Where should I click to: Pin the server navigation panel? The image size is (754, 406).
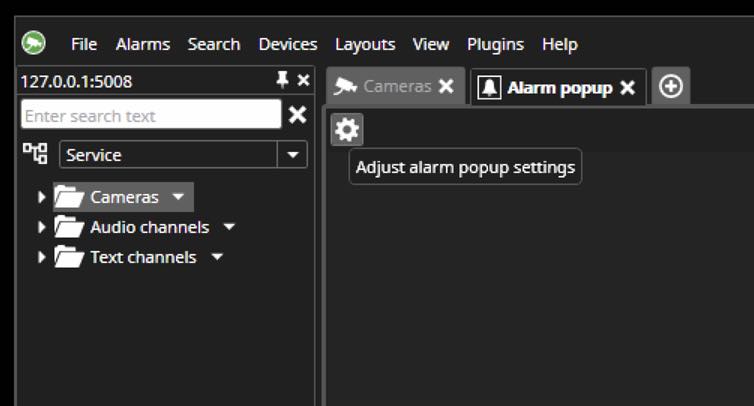coord(282,80)
